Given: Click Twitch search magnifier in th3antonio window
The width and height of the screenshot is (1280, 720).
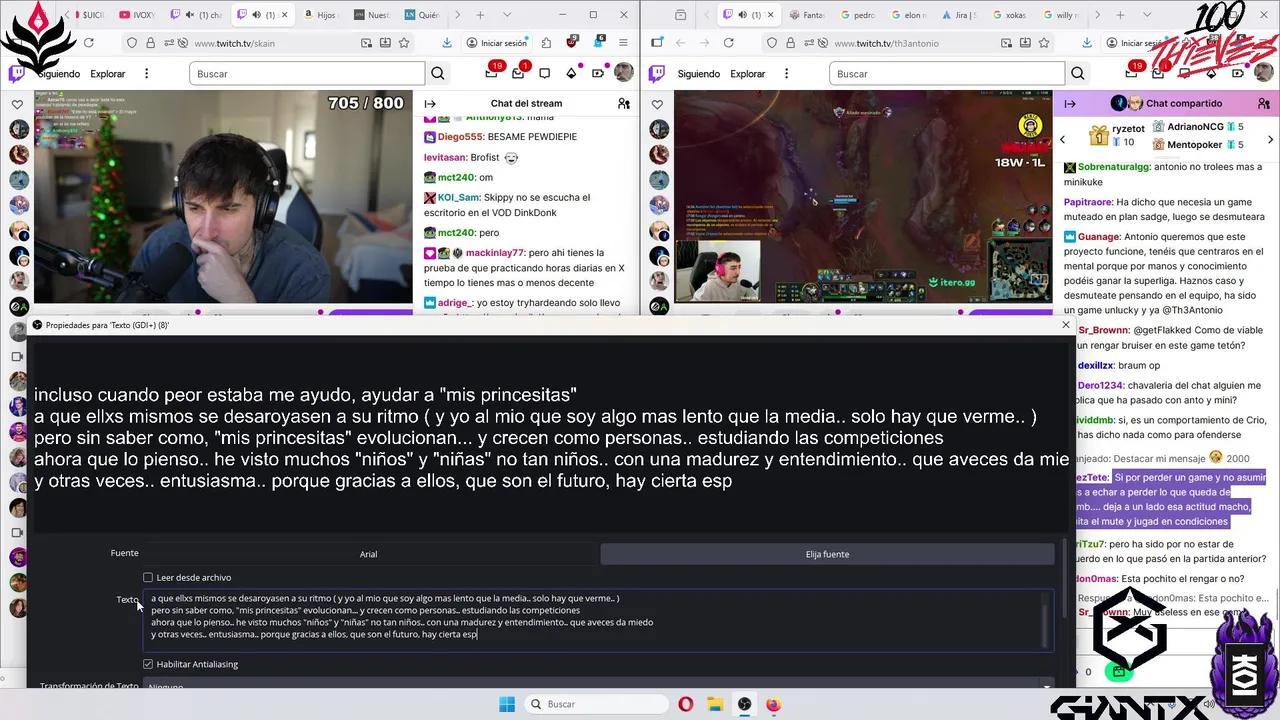Looking at the screenshot, I should (1077, 73).
